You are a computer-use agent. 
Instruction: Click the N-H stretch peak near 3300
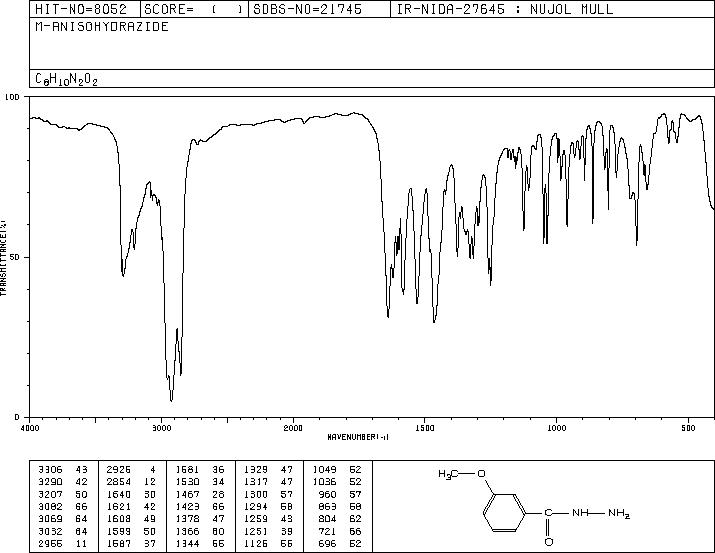click(123, 275)
